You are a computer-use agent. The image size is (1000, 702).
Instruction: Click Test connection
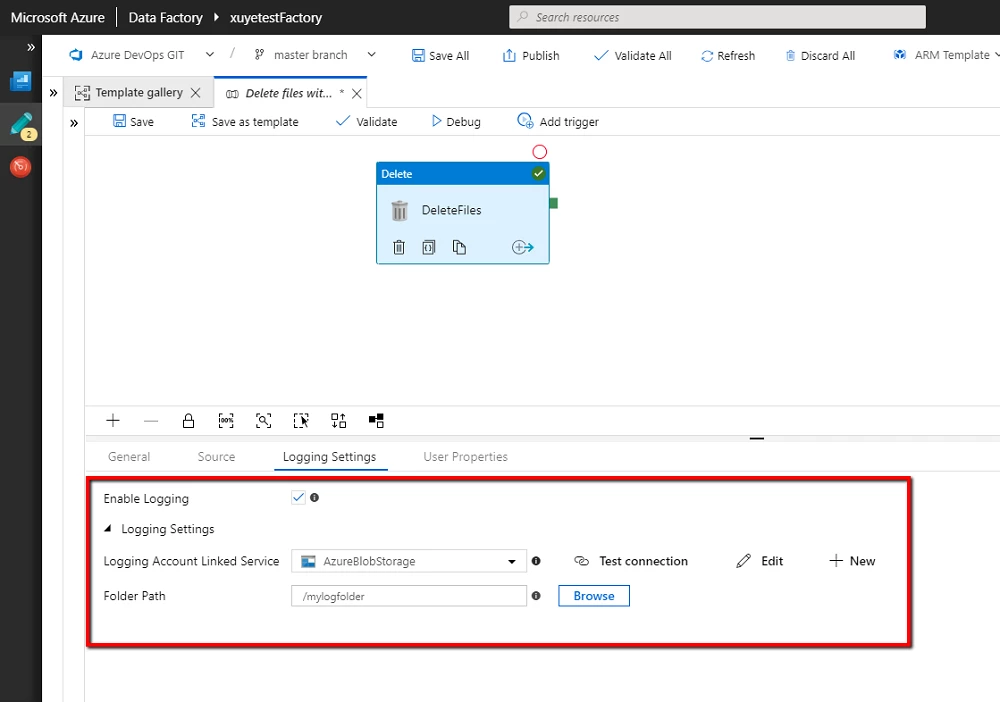(x=631, y=561)
